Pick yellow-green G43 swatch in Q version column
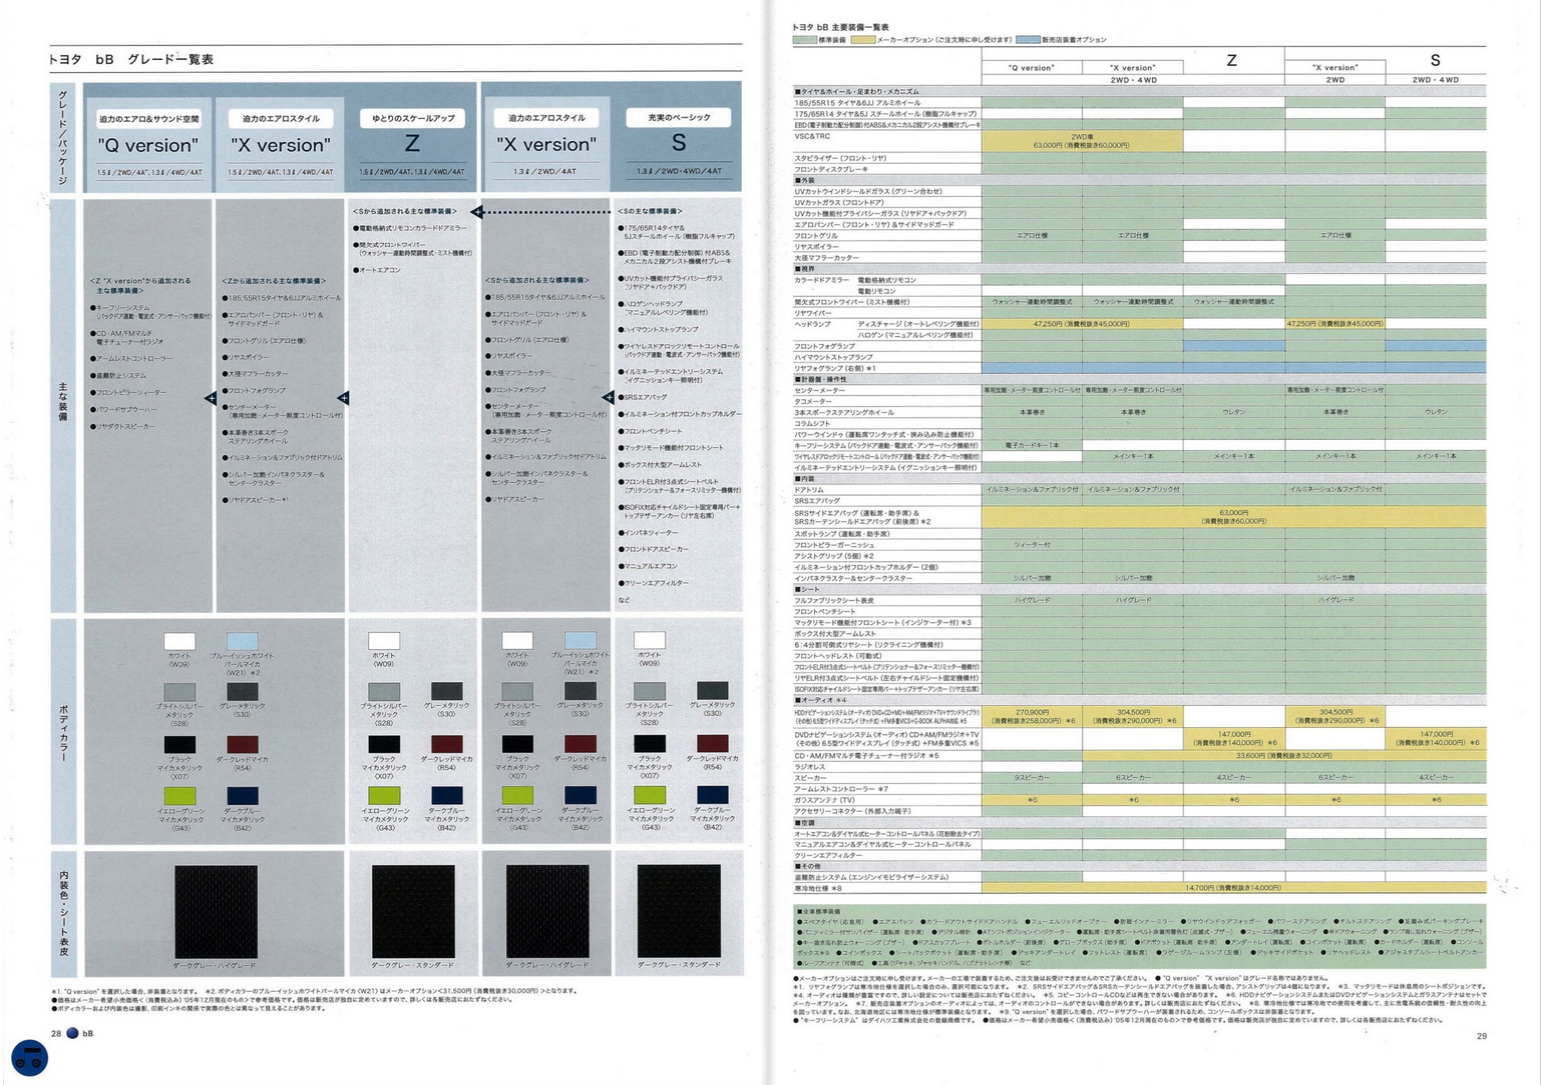Viewport: 1541px width, 1085px height. coord(180,796)
